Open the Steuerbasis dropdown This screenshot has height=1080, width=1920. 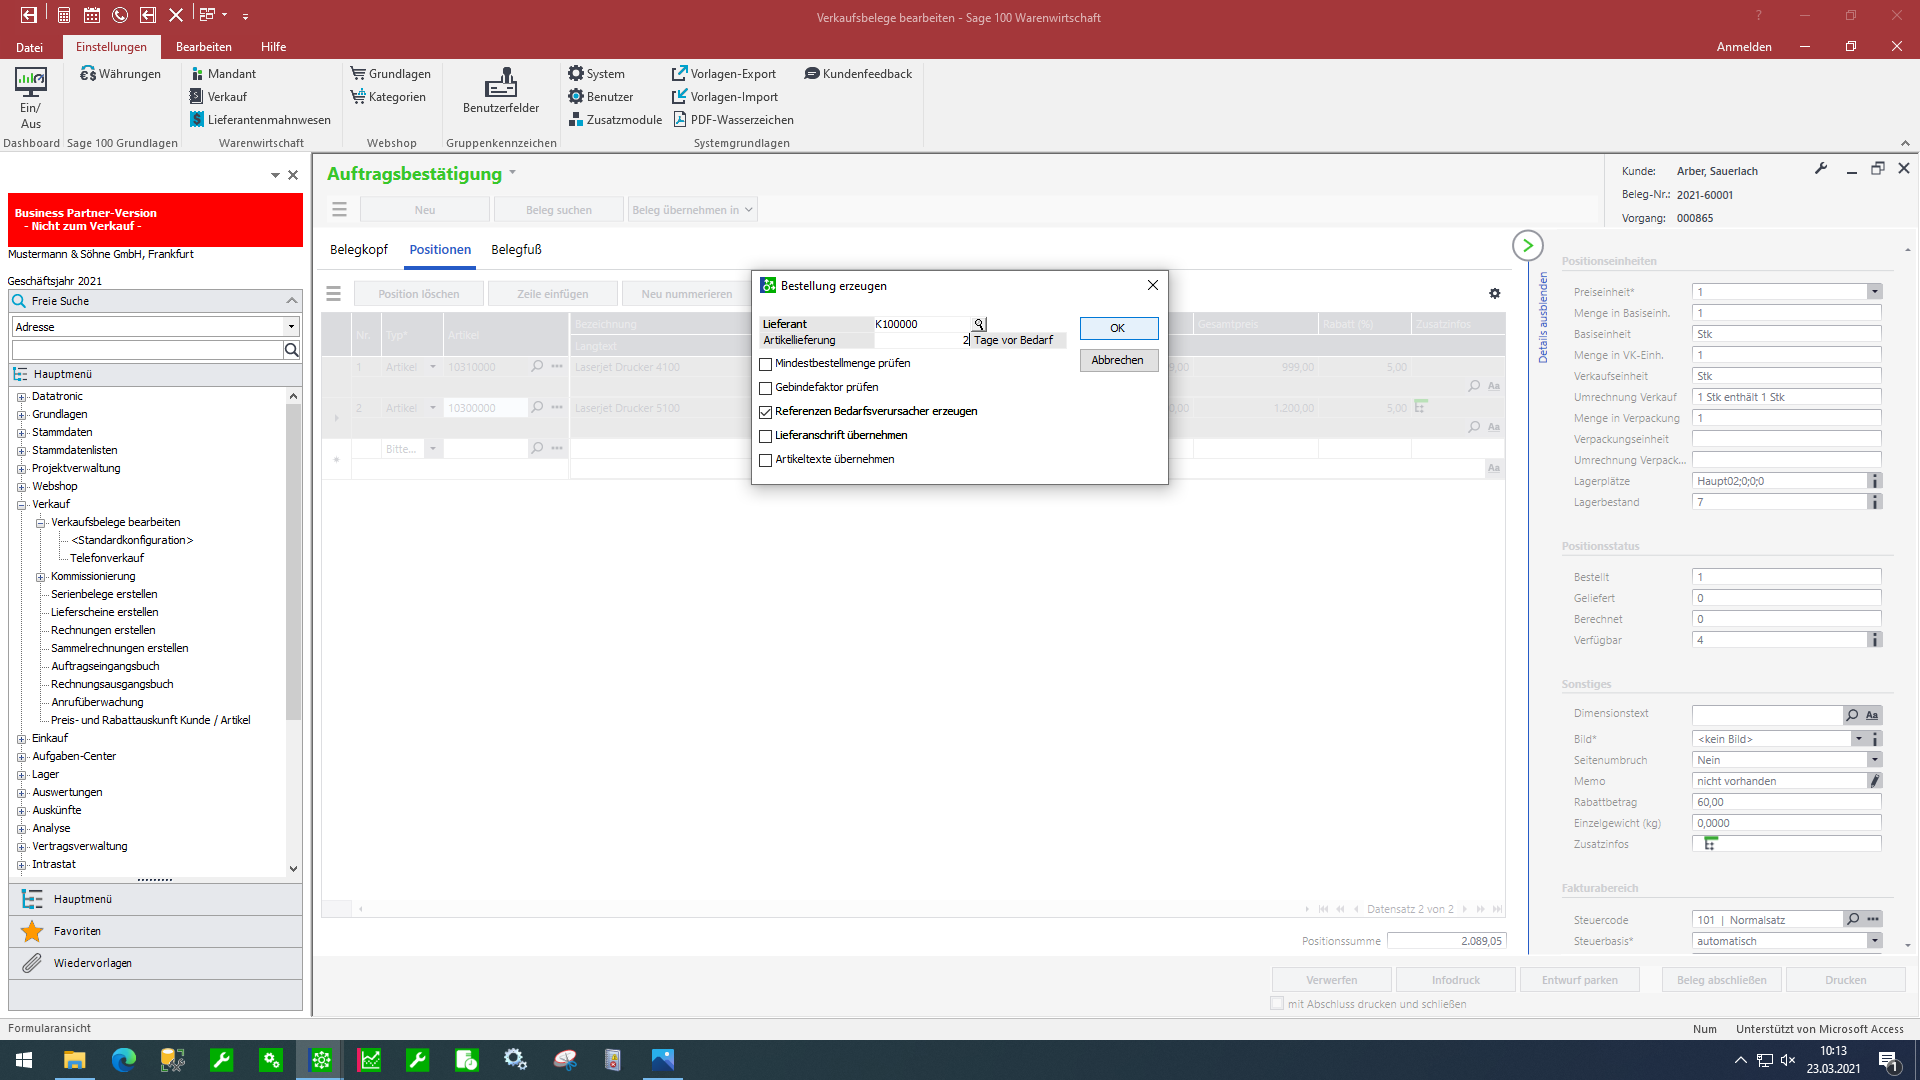click(x=1874, y=941)
